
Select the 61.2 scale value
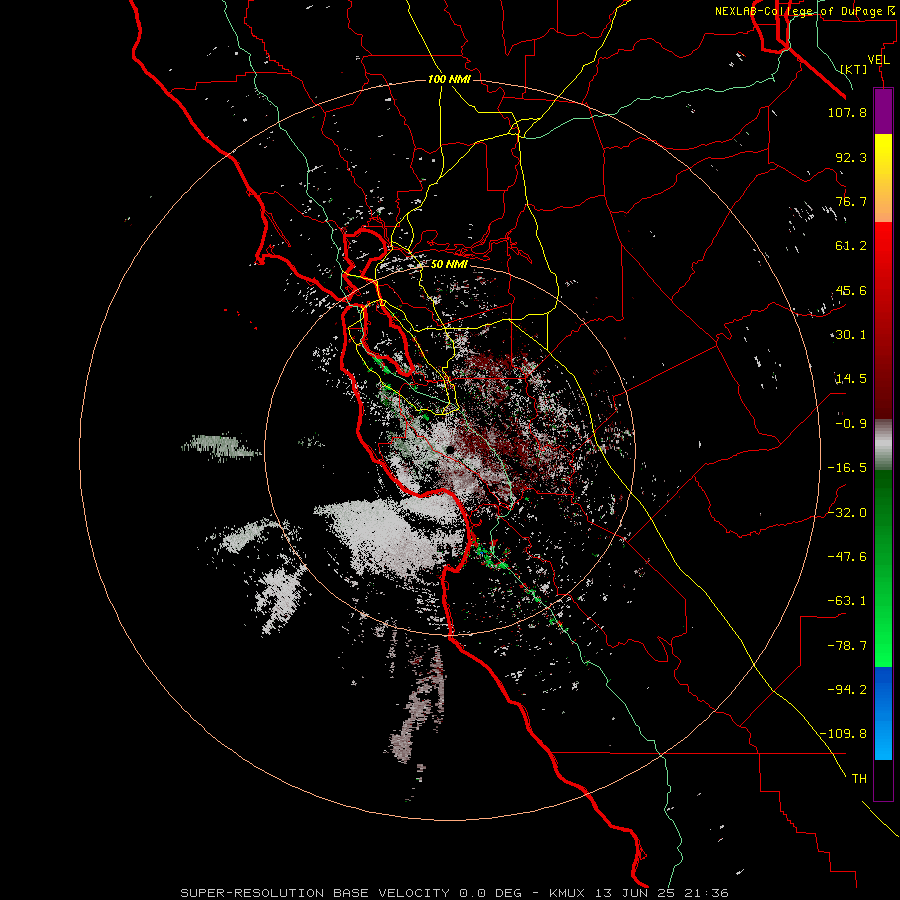[x=851, y=246]
